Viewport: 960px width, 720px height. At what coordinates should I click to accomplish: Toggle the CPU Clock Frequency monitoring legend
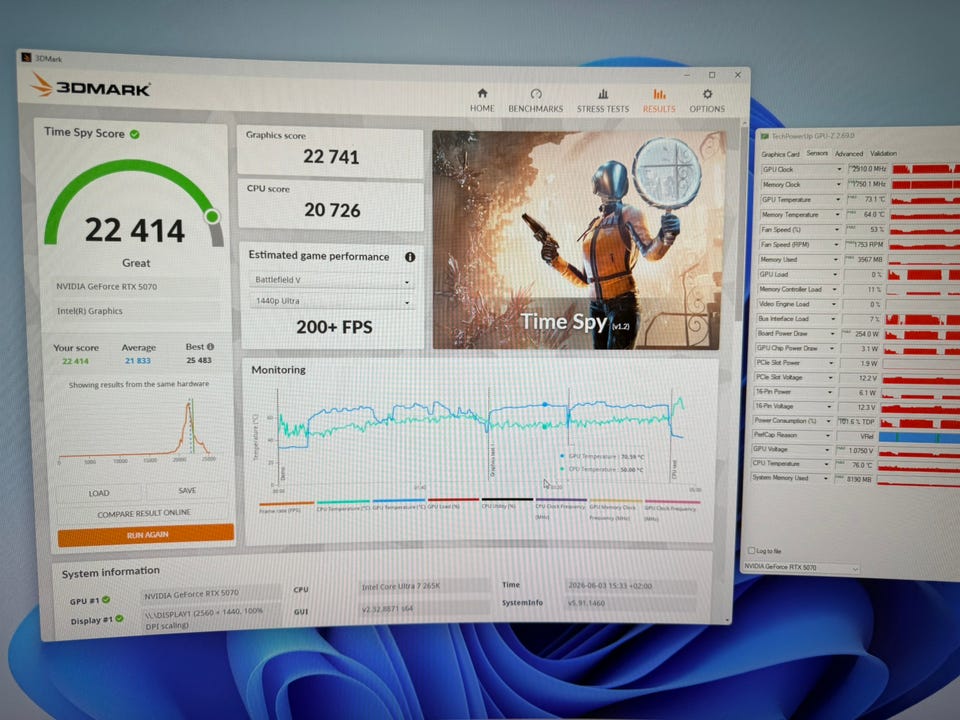(561, 508)
